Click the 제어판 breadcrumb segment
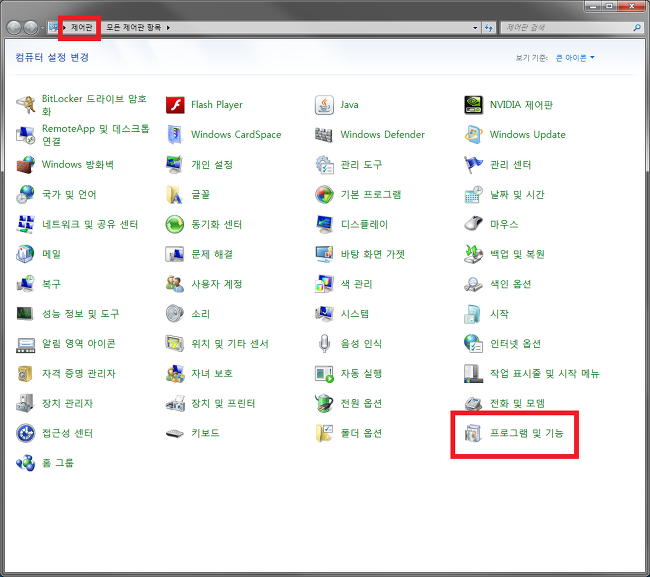650x577 pixels. pos(81,27)
